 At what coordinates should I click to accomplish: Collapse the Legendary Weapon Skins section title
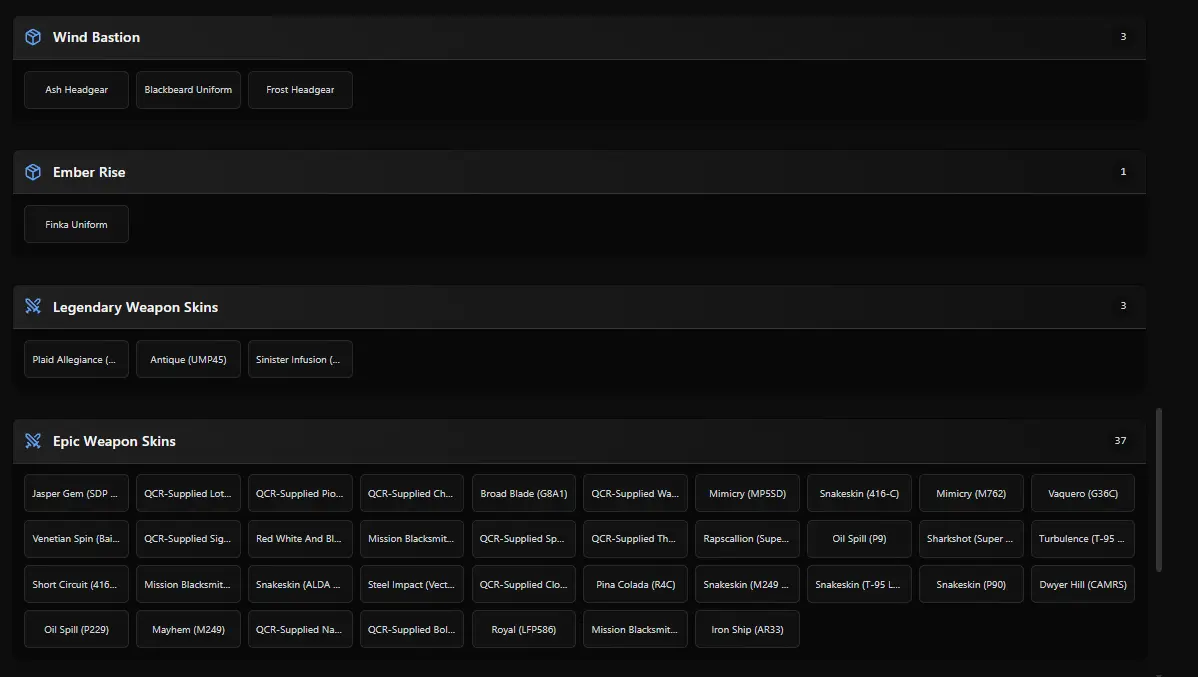(135, 307)
